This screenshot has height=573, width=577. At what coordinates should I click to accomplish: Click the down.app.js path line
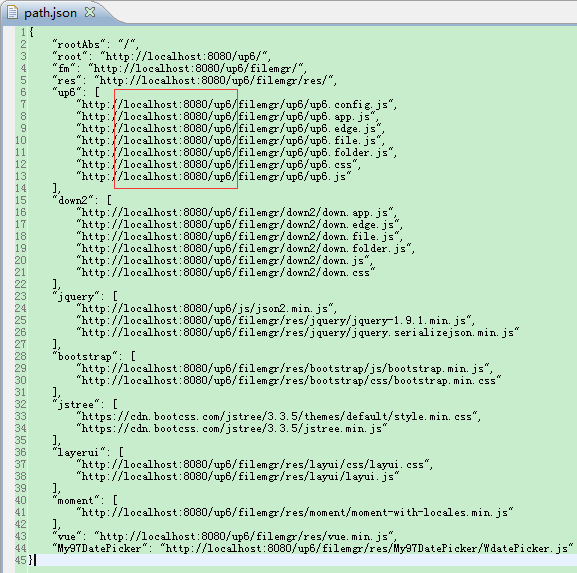point(236,213)
